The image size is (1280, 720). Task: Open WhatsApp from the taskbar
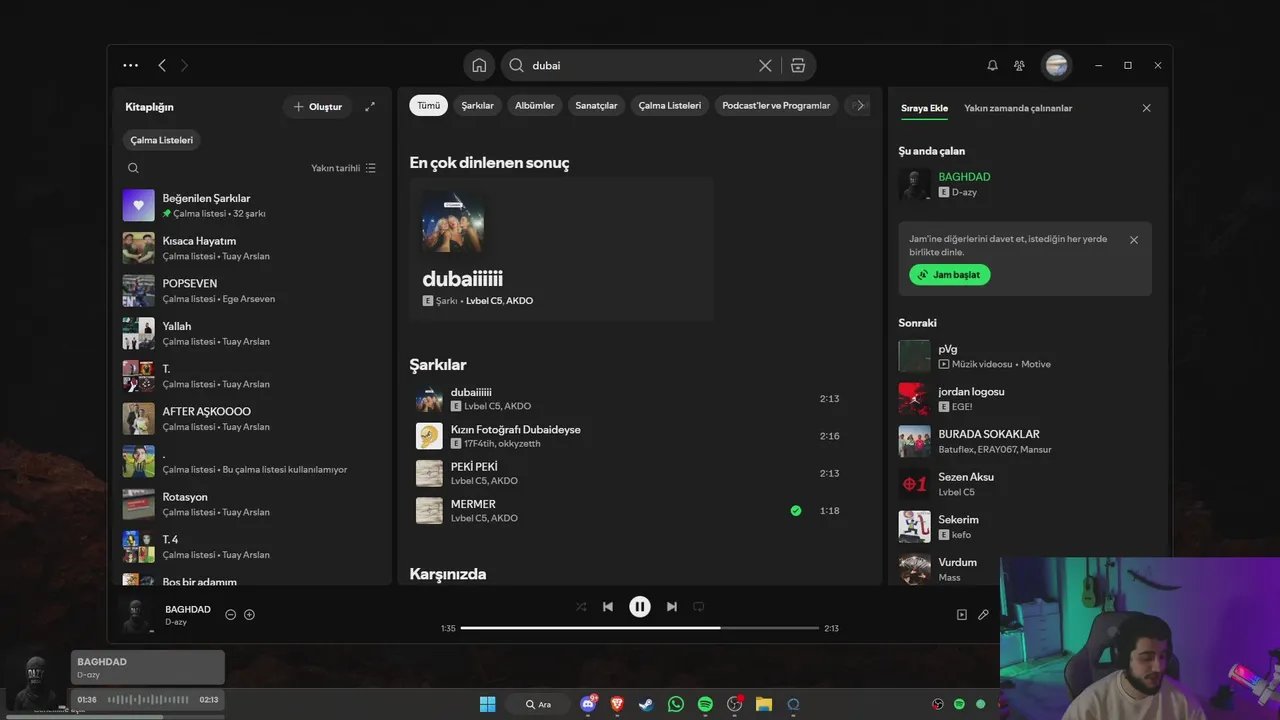pos(676,704)
